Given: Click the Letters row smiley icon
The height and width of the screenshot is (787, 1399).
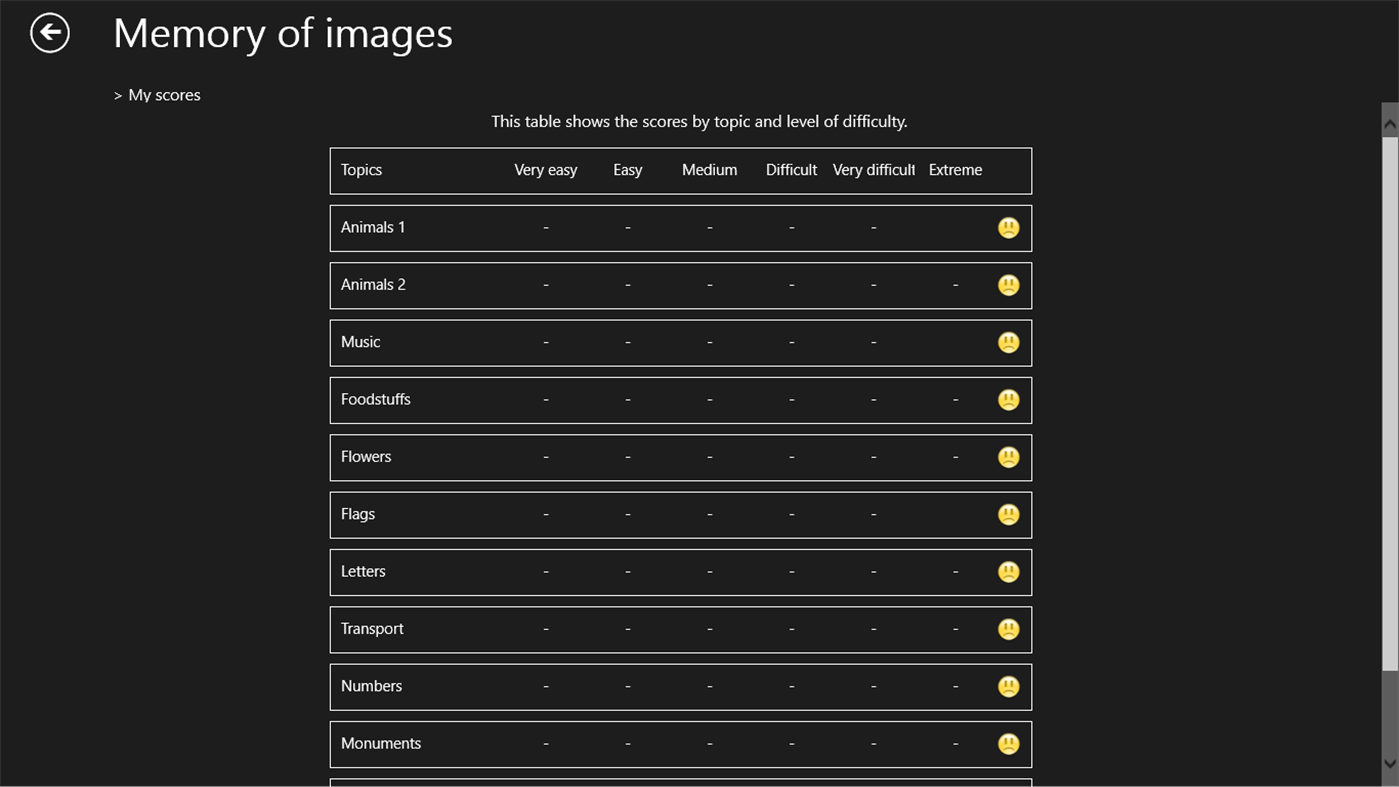Looking at the screenshot, I should click(1008, 571).
